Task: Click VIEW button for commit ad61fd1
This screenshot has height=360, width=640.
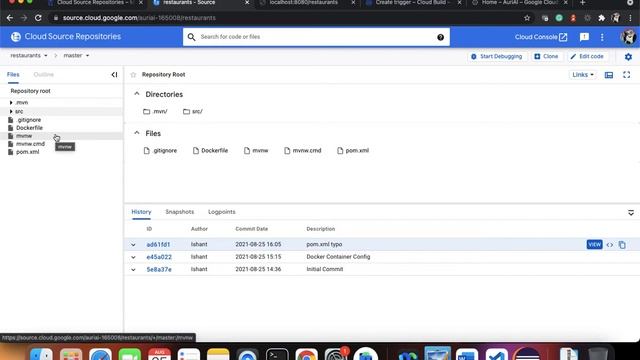Action: (594, 244)
